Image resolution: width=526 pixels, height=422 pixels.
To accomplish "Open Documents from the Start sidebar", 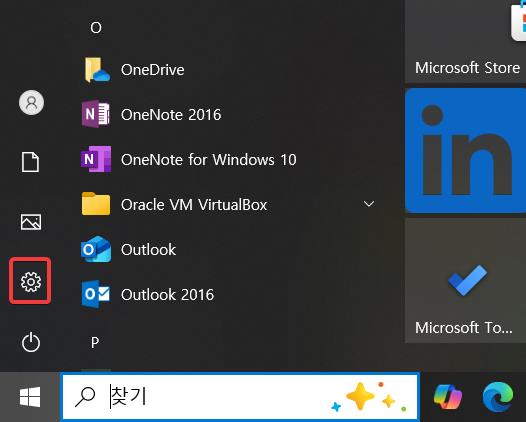I will tap(31, 162).
